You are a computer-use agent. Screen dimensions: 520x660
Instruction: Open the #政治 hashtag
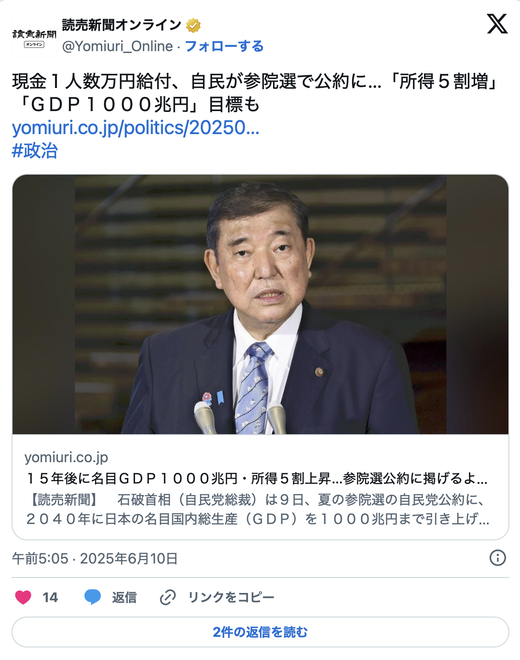pos(35,151)
